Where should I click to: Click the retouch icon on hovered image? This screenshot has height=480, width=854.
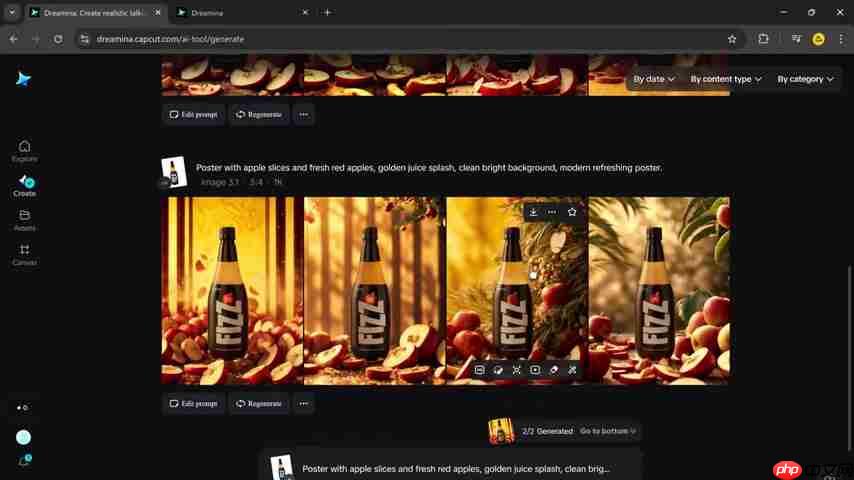click(x=498, y=370)
